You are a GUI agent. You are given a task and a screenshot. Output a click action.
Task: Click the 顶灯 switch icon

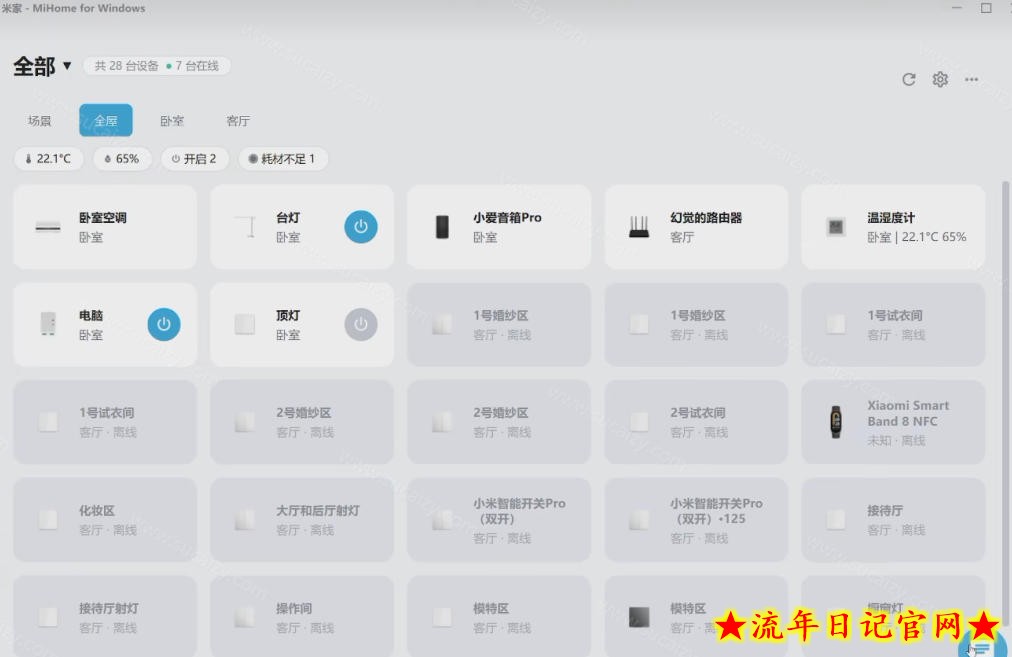[x=245, y=324]
